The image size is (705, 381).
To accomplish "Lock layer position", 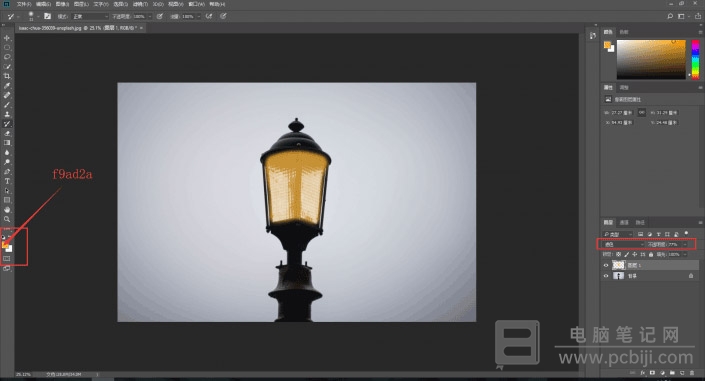I will (635, 255).
